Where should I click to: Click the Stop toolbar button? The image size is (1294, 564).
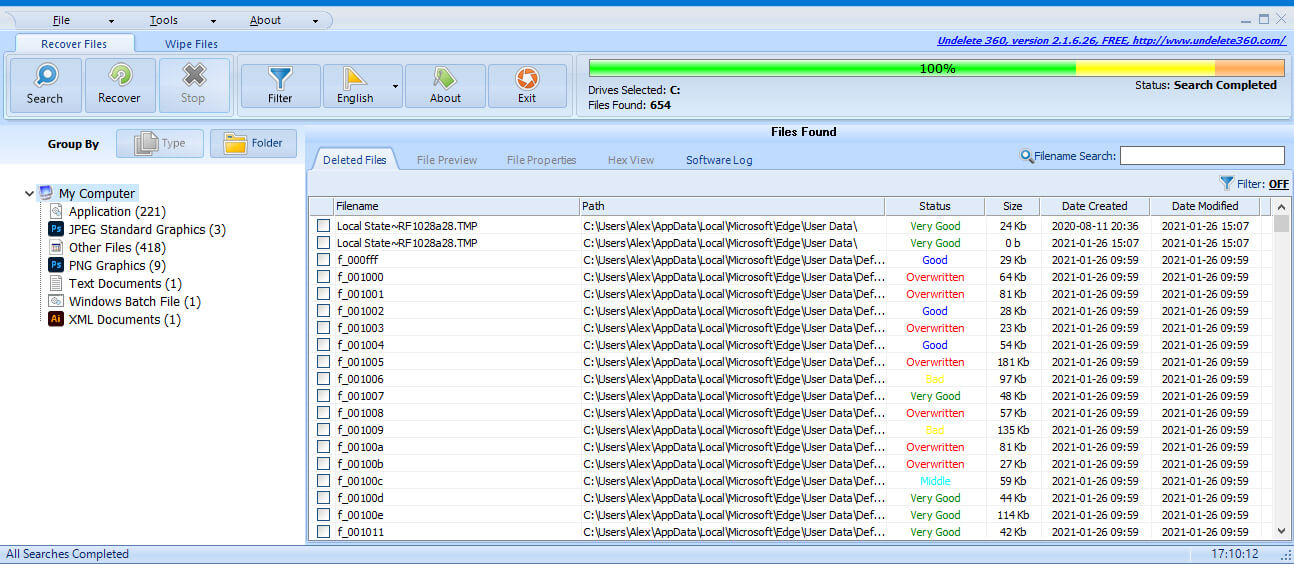tap(193, 85)
